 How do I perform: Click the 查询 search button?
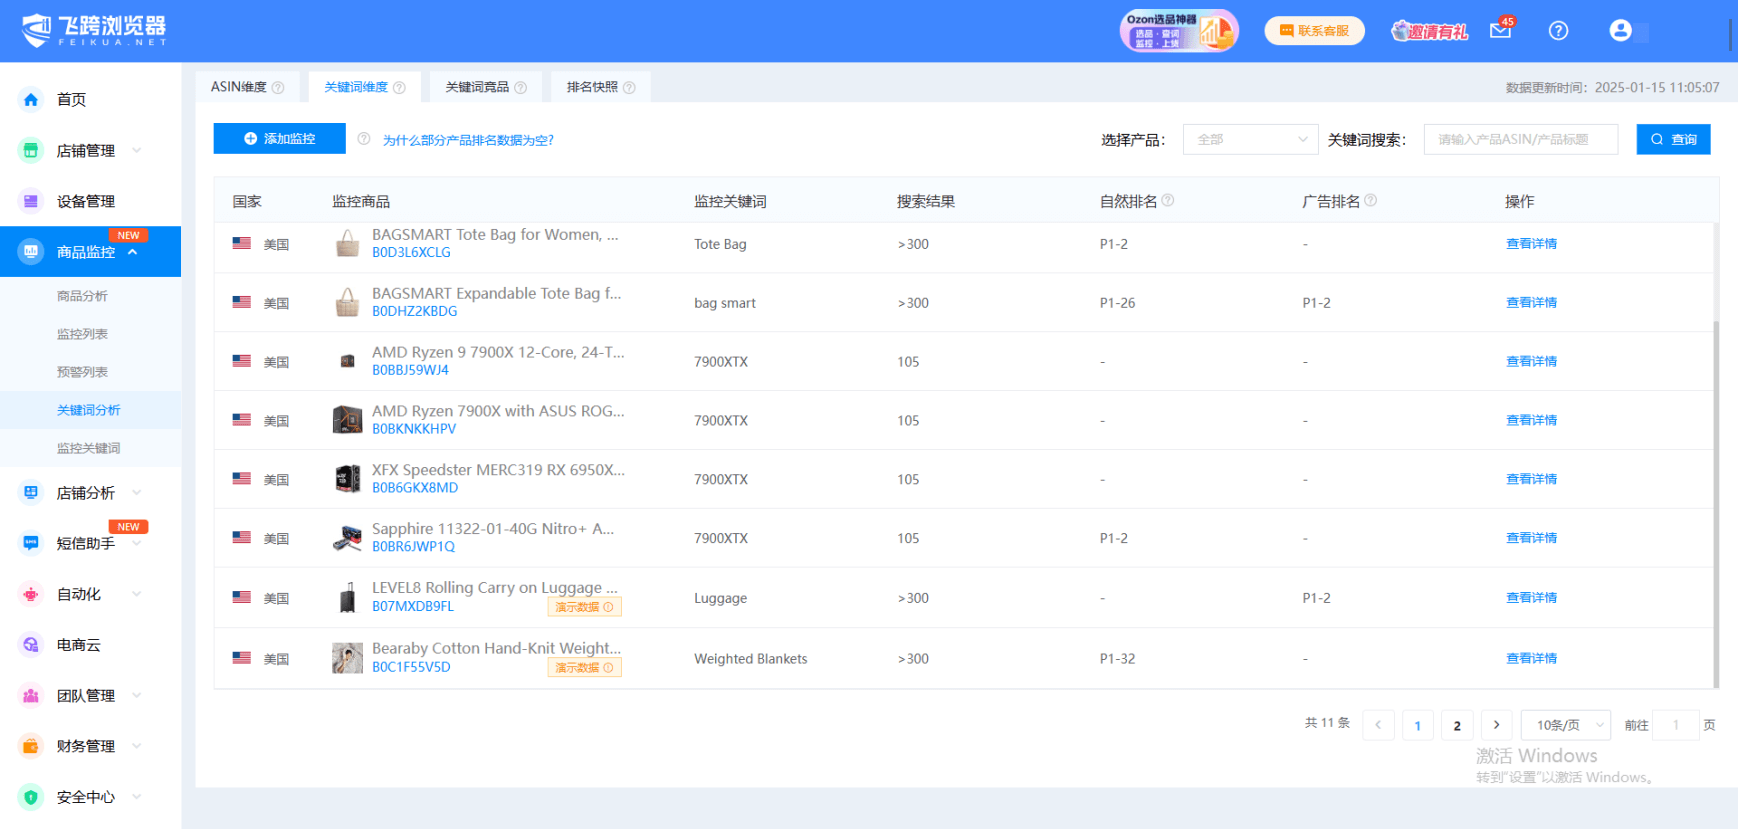coord(1673,139)
